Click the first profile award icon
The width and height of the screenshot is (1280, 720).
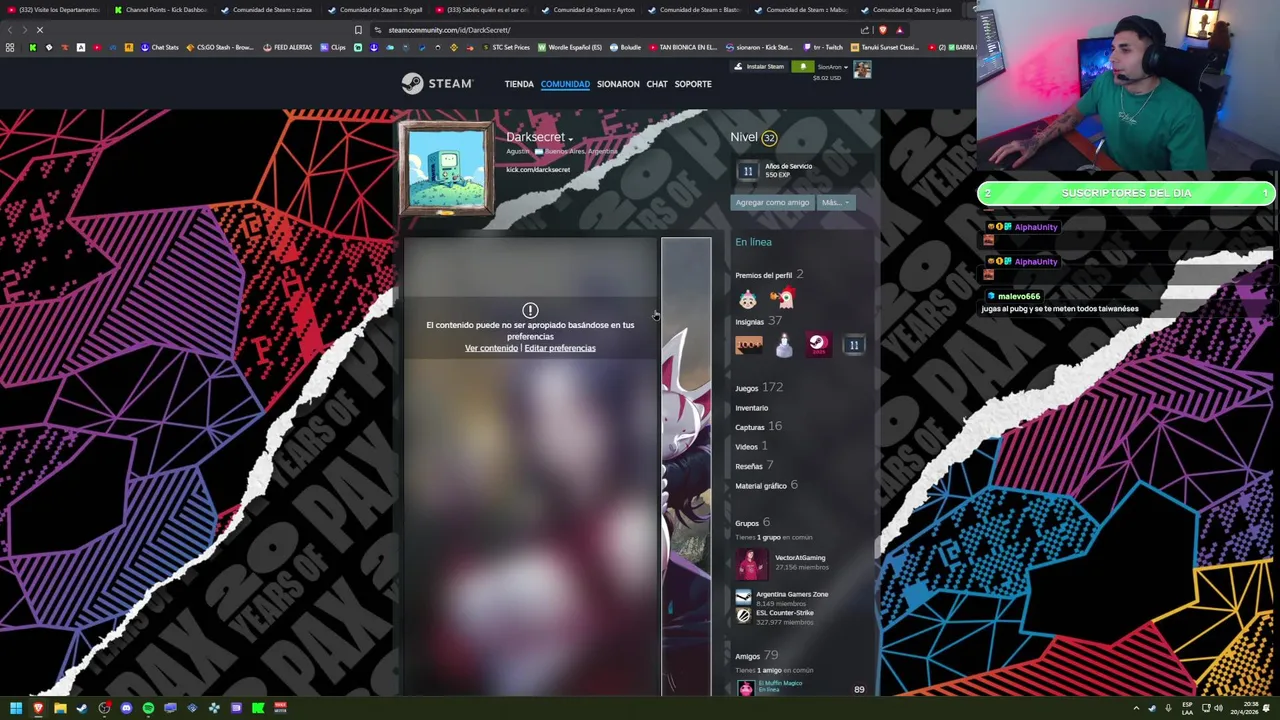[748, 298]
